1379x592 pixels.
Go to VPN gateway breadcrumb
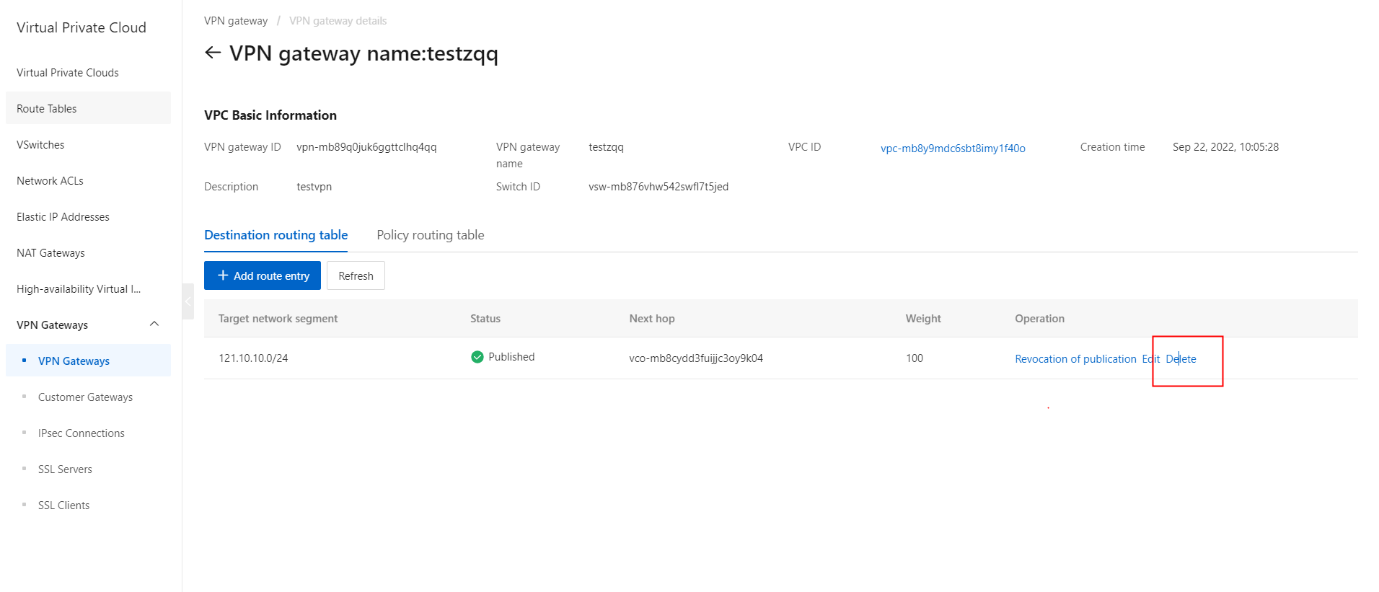tap(236, 21)
